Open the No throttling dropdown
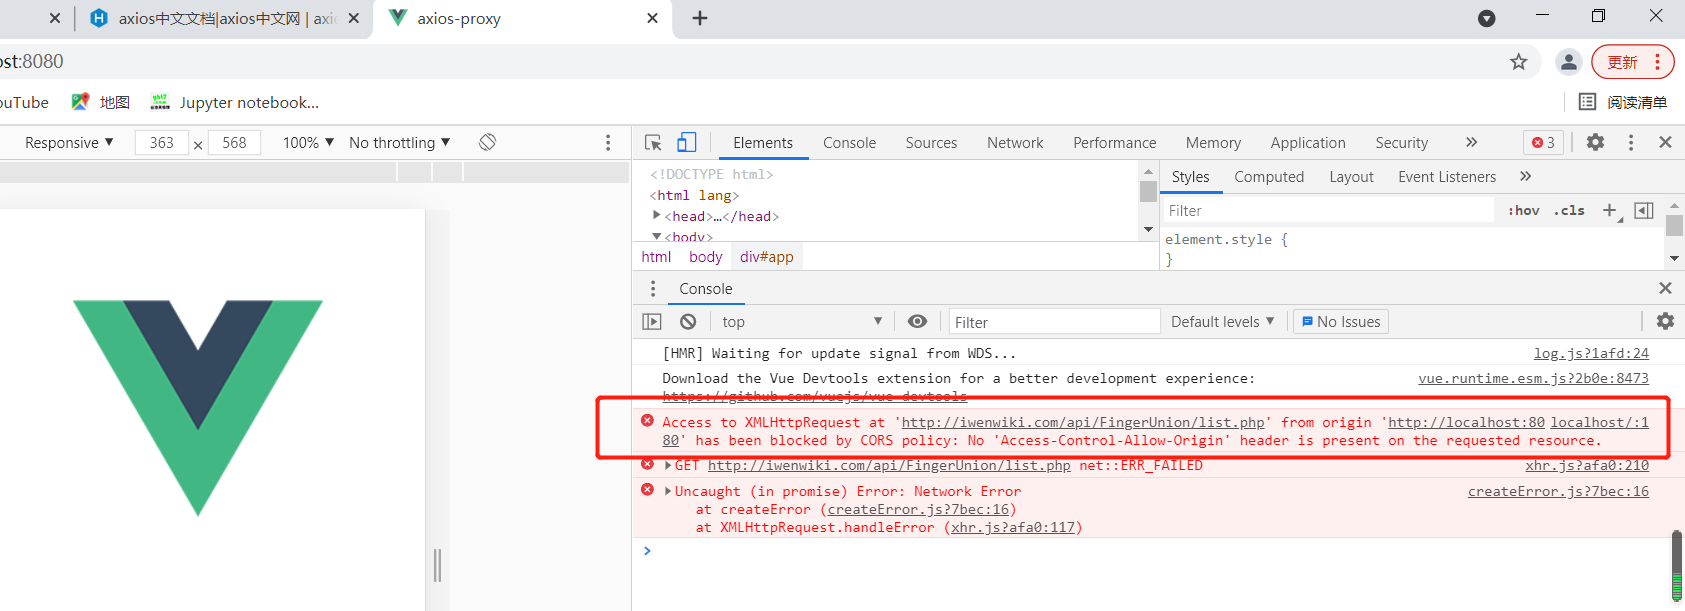The image size is (1685, 611). point(400,142)
